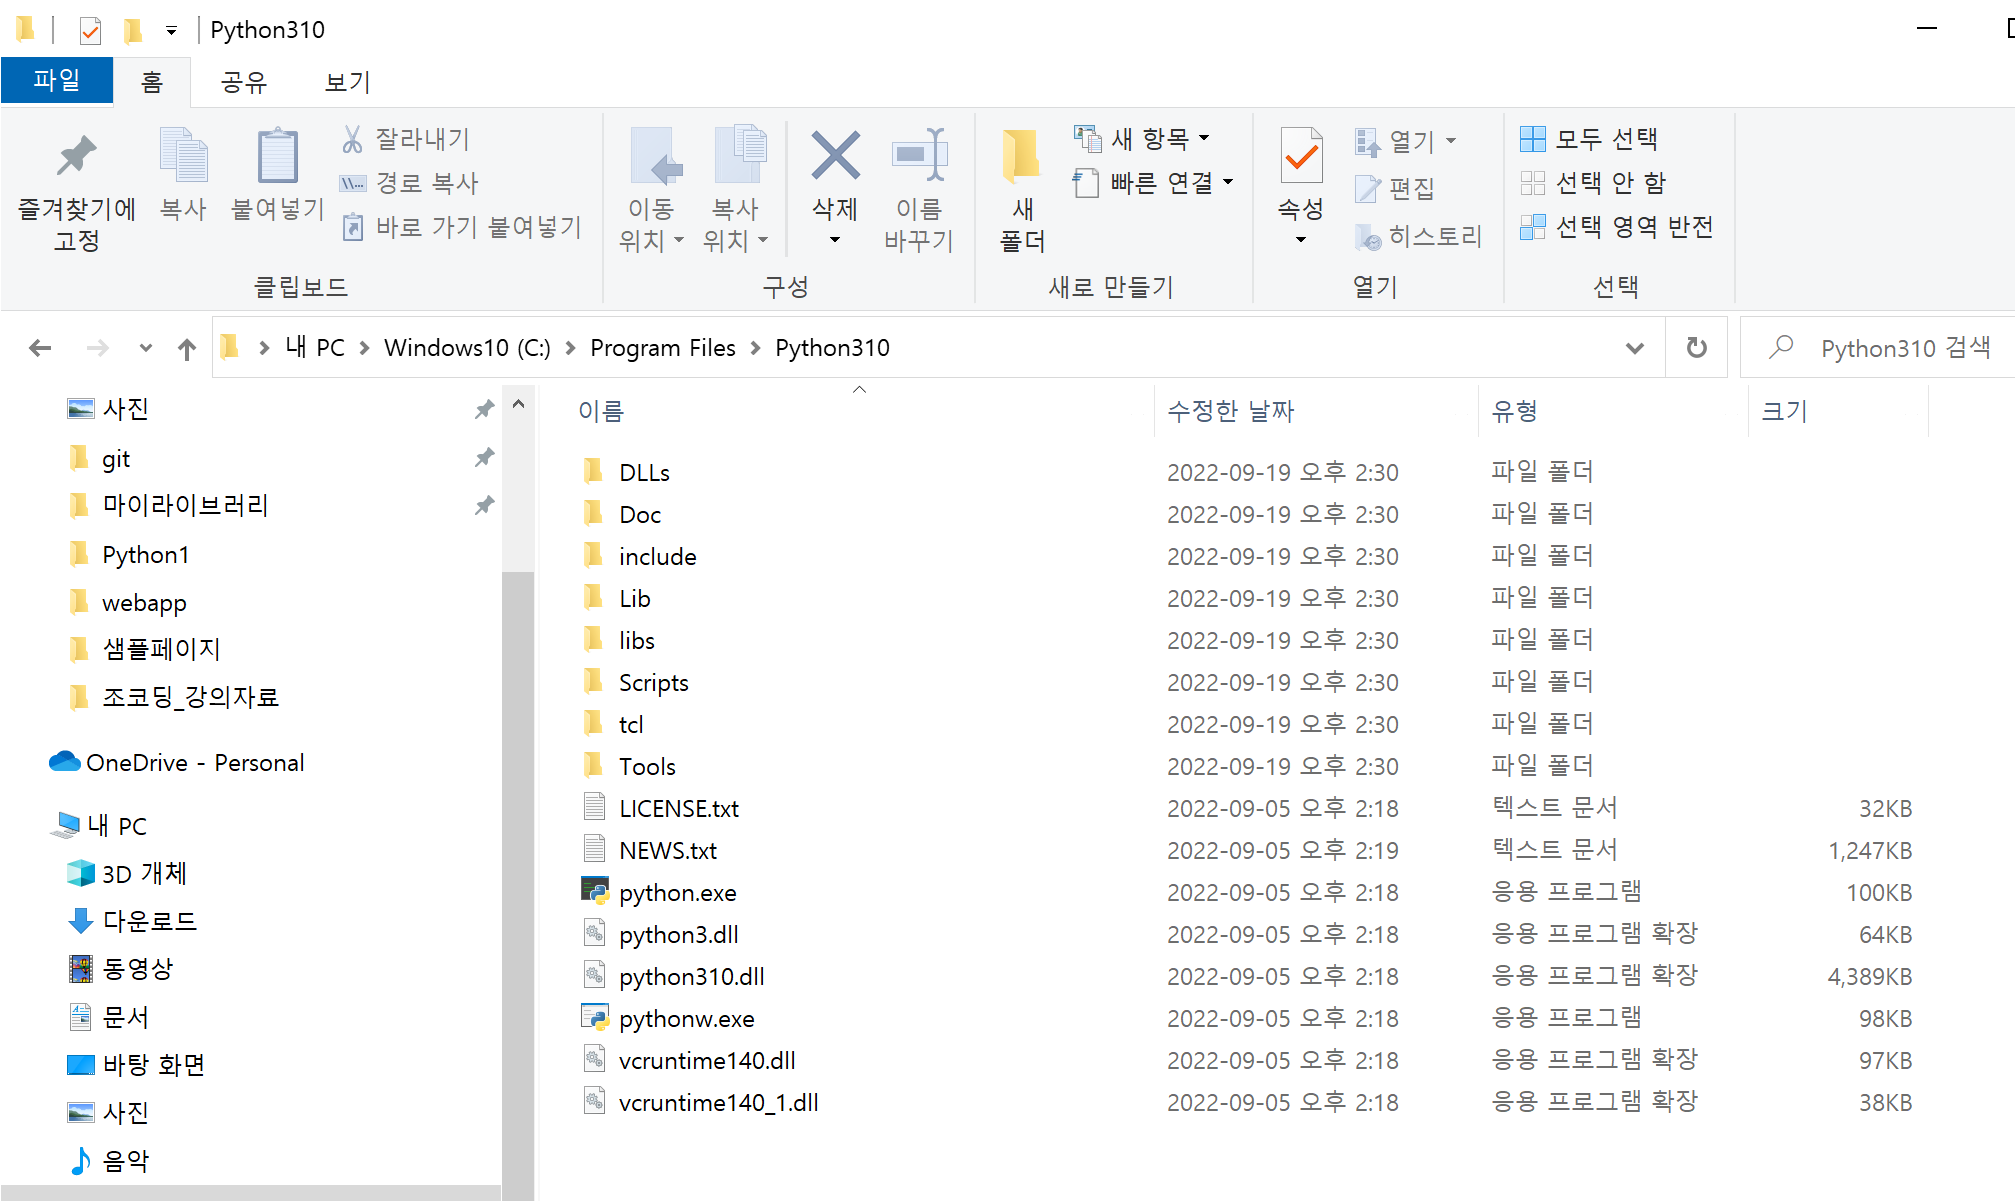The height and width of the screenshot is (1201, 2015).
Task: Click the Up one level arrow
Action: (187, 348)
